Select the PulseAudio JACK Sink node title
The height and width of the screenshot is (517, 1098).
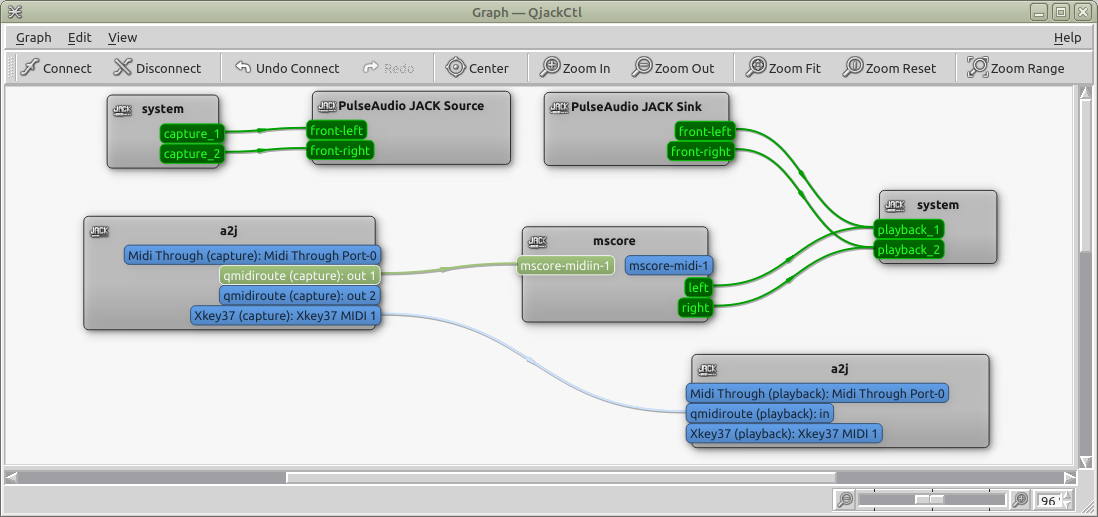[637, 106]
